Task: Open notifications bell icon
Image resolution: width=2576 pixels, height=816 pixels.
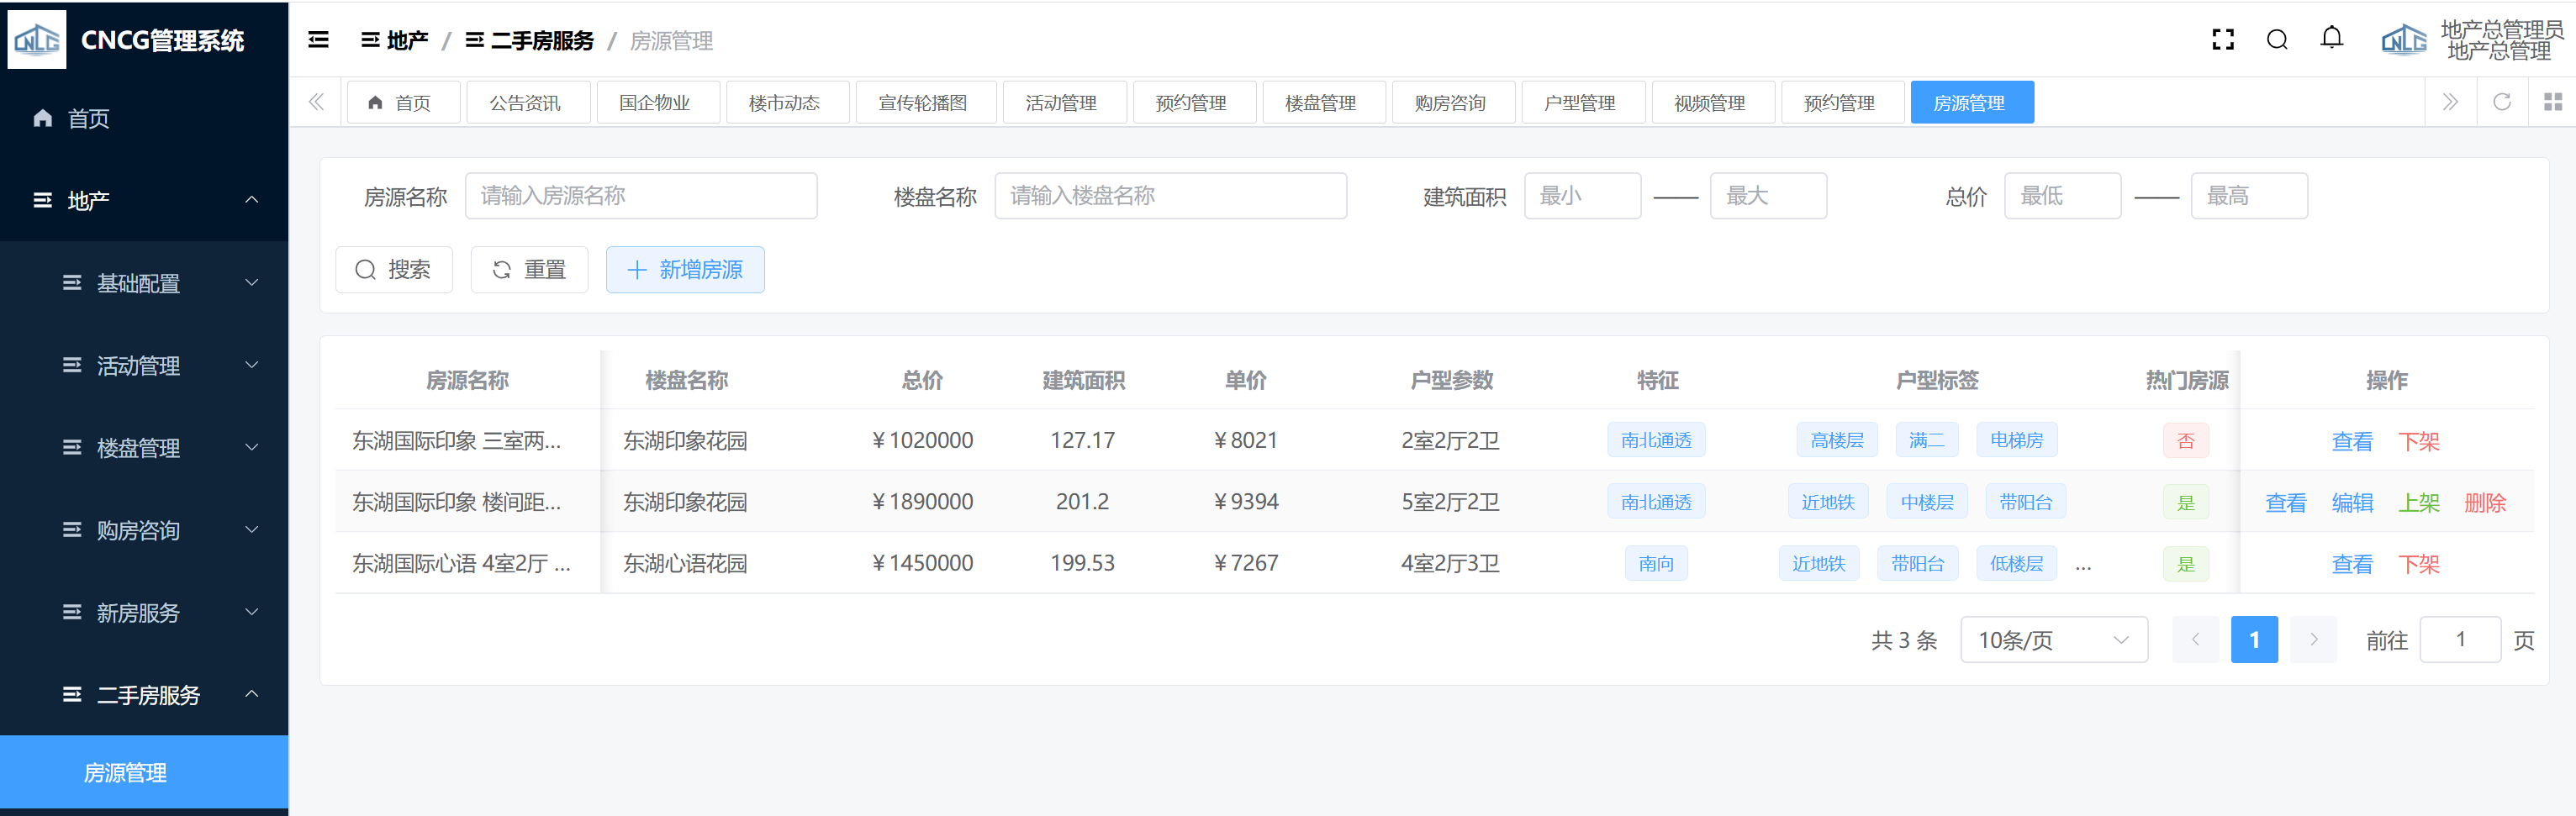Action: coord(2331,39)
